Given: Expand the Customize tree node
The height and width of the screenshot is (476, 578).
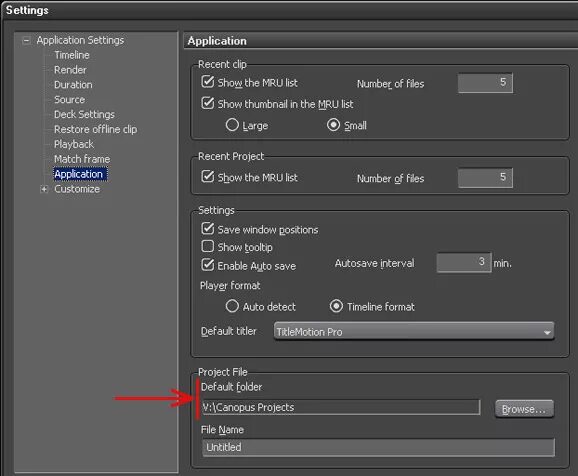Looking at the screenshot, I should [x=44, y=189].
